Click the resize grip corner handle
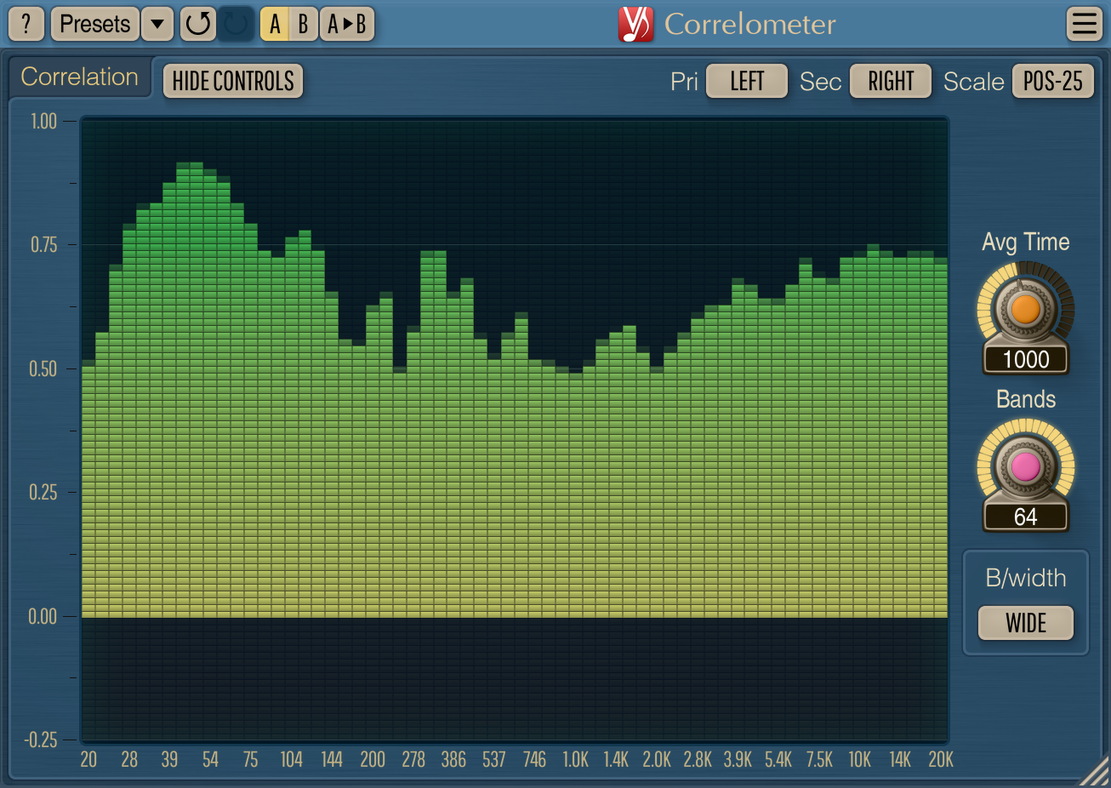 click(1094, 771)
